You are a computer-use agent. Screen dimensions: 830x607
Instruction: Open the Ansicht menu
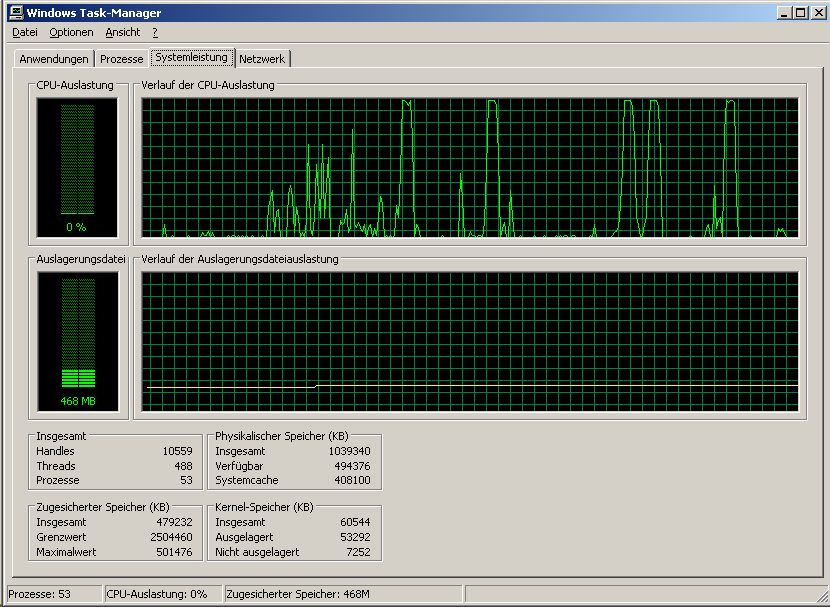[123, 33]
